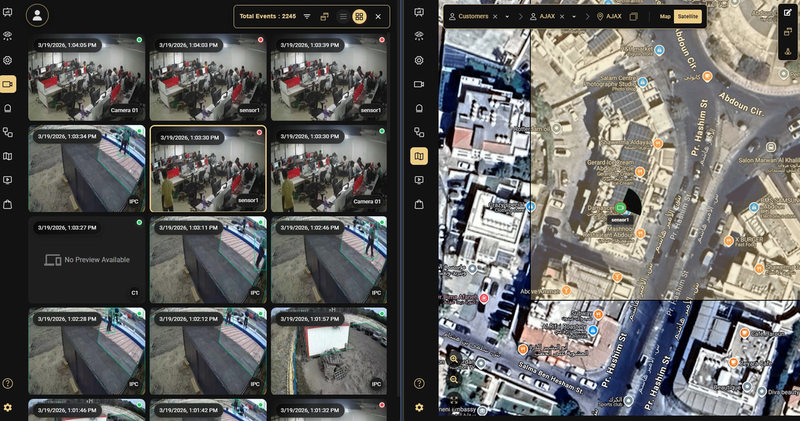Open event thumbnail from 1:02:12 PM

(208, 351)
